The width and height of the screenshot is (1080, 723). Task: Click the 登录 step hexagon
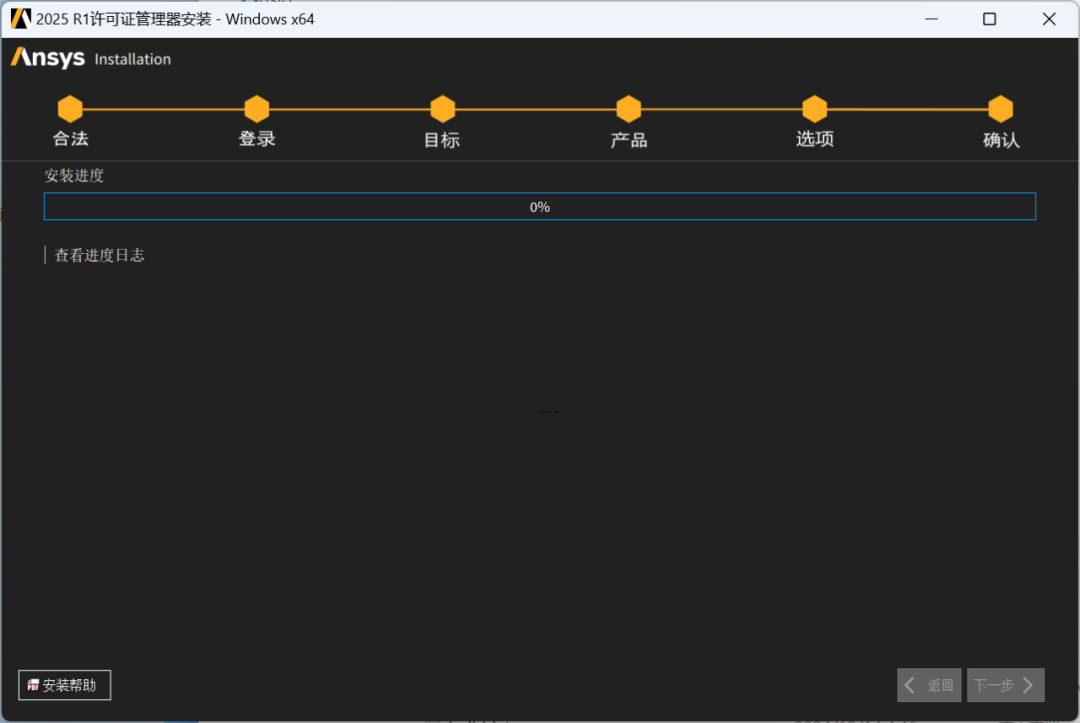(x=257, y=109)
